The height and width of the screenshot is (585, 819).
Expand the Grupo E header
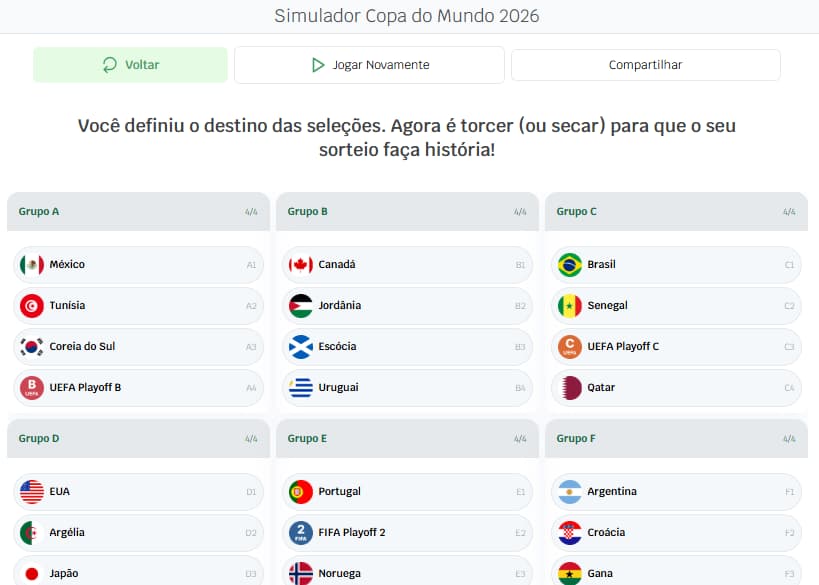click(406, 438)
